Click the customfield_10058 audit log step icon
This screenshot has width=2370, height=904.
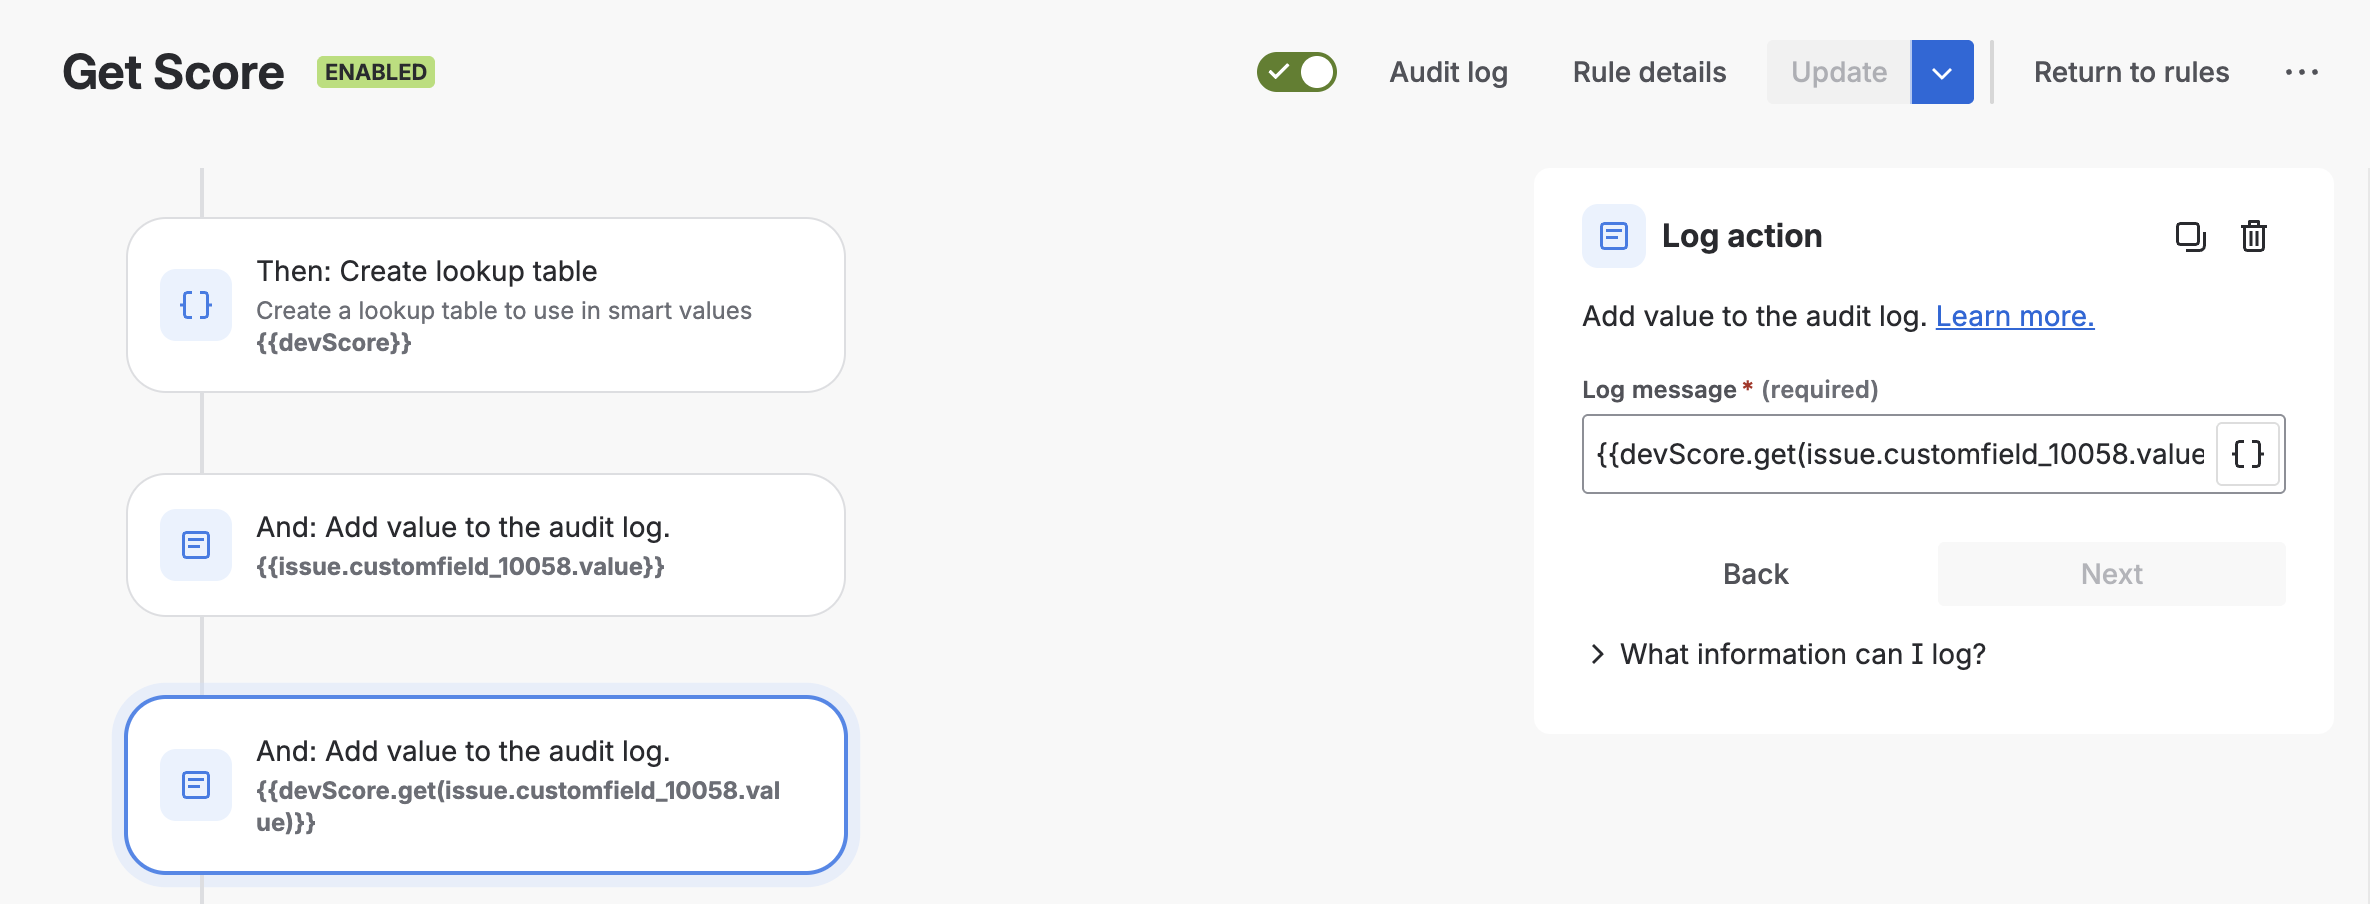196,545
